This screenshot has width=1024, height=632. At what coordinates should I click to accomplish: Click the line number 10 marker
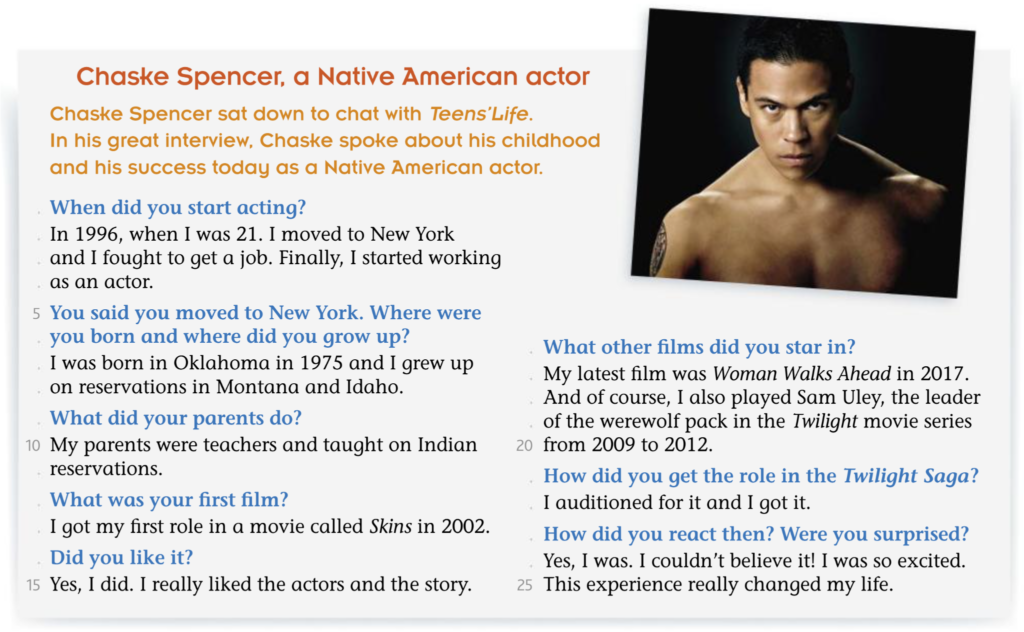tap(33, 445)
